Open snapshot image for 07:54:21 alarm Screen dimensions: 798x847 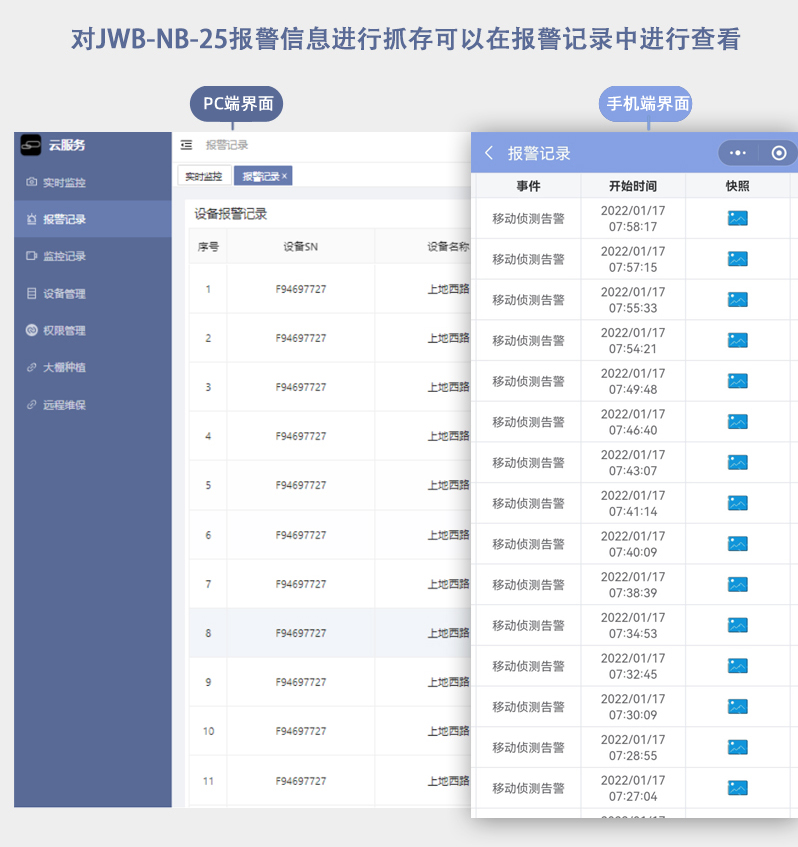click(x=737, y=340)
